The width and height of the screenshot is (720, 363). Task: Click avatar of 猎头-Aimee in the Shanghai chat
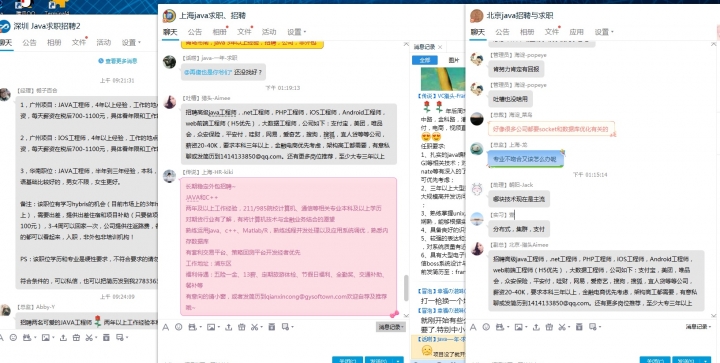tap(169, 102)
